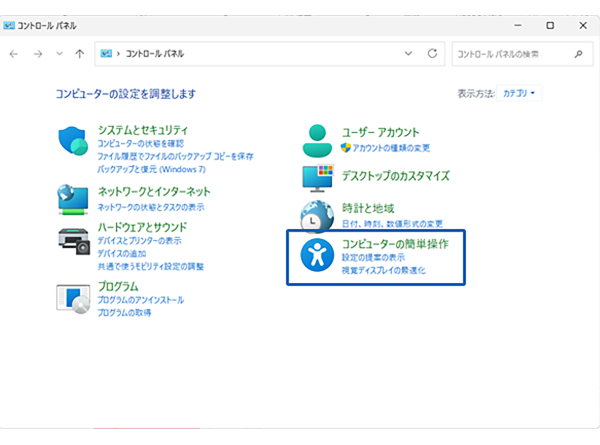This screenshot has width=600, height=445.
Task: Open the カテゴリ view-by dropdown
Action: [x=519, y=93]
